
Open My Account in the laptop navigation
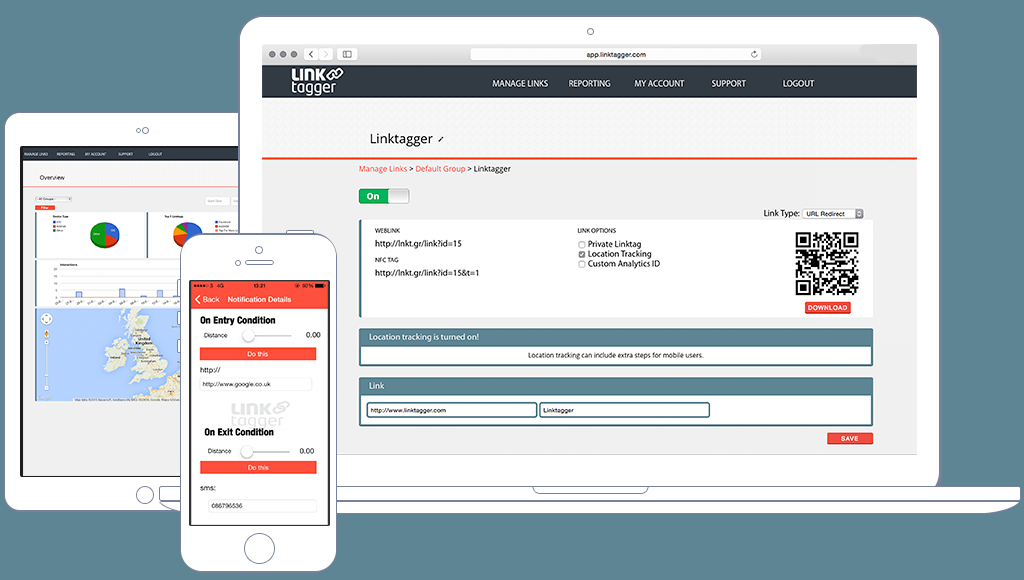tap(659, 84)
